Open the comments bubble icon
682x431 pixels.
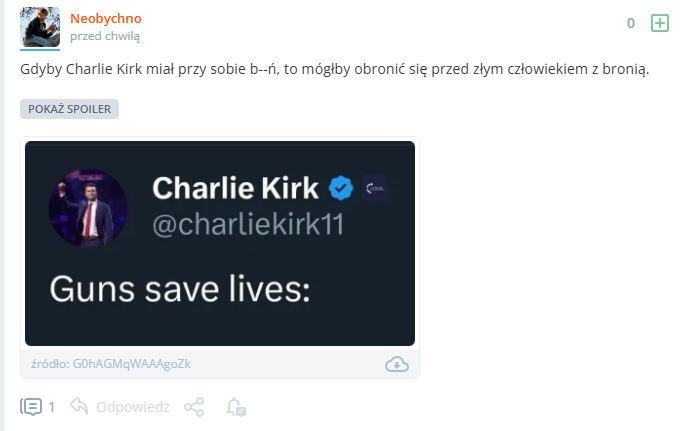tap(31, 407)
